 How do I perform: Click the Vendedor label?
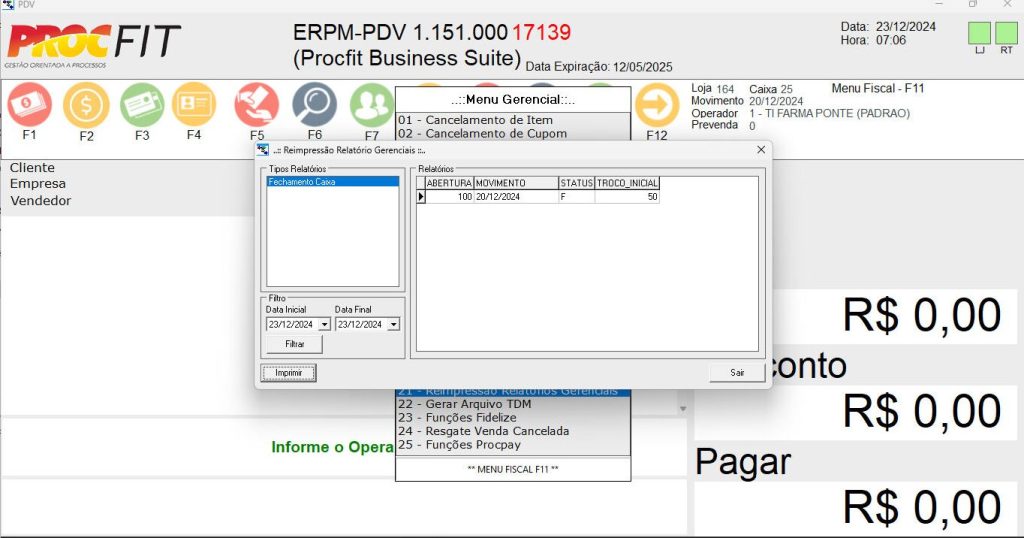(x=40, y=201)
